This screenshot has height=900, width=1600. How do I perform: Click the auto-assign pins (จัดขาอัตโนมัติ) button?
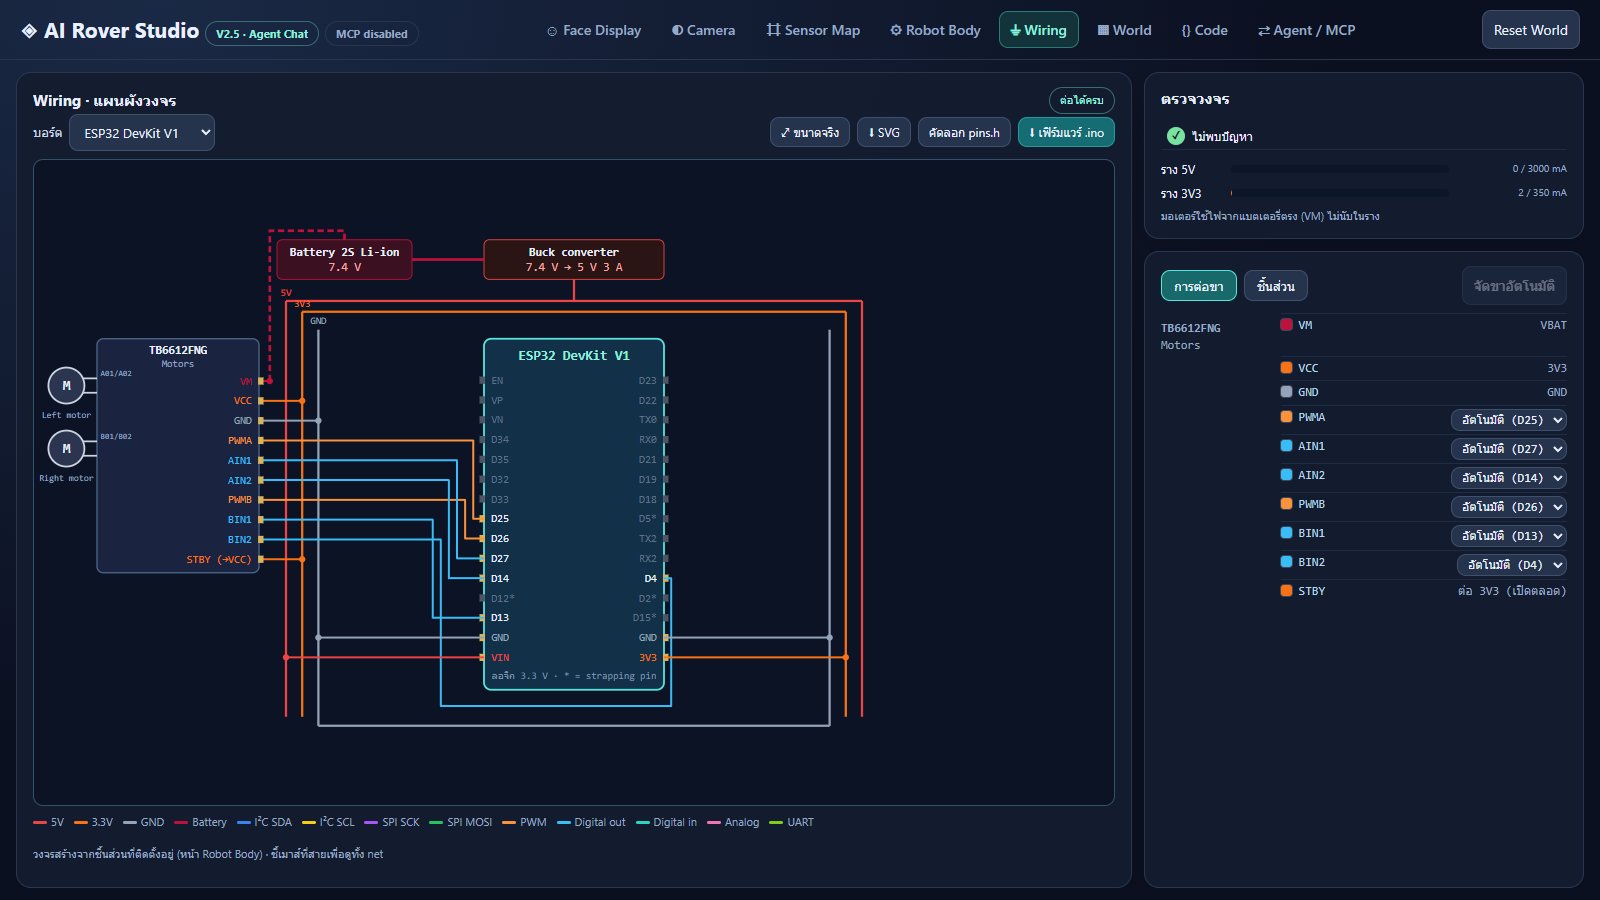click(x=1514, y=286)
